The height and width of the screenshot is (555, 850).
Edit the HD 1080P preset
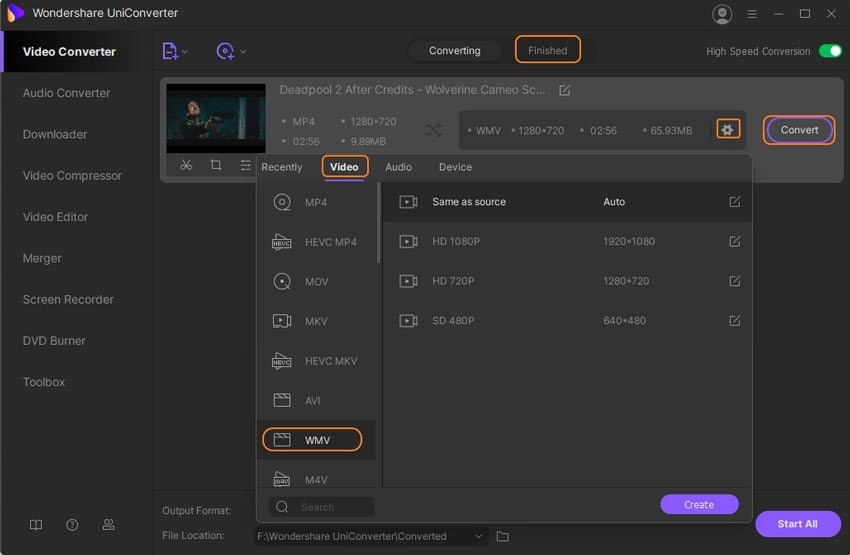[x=735, y=241]
